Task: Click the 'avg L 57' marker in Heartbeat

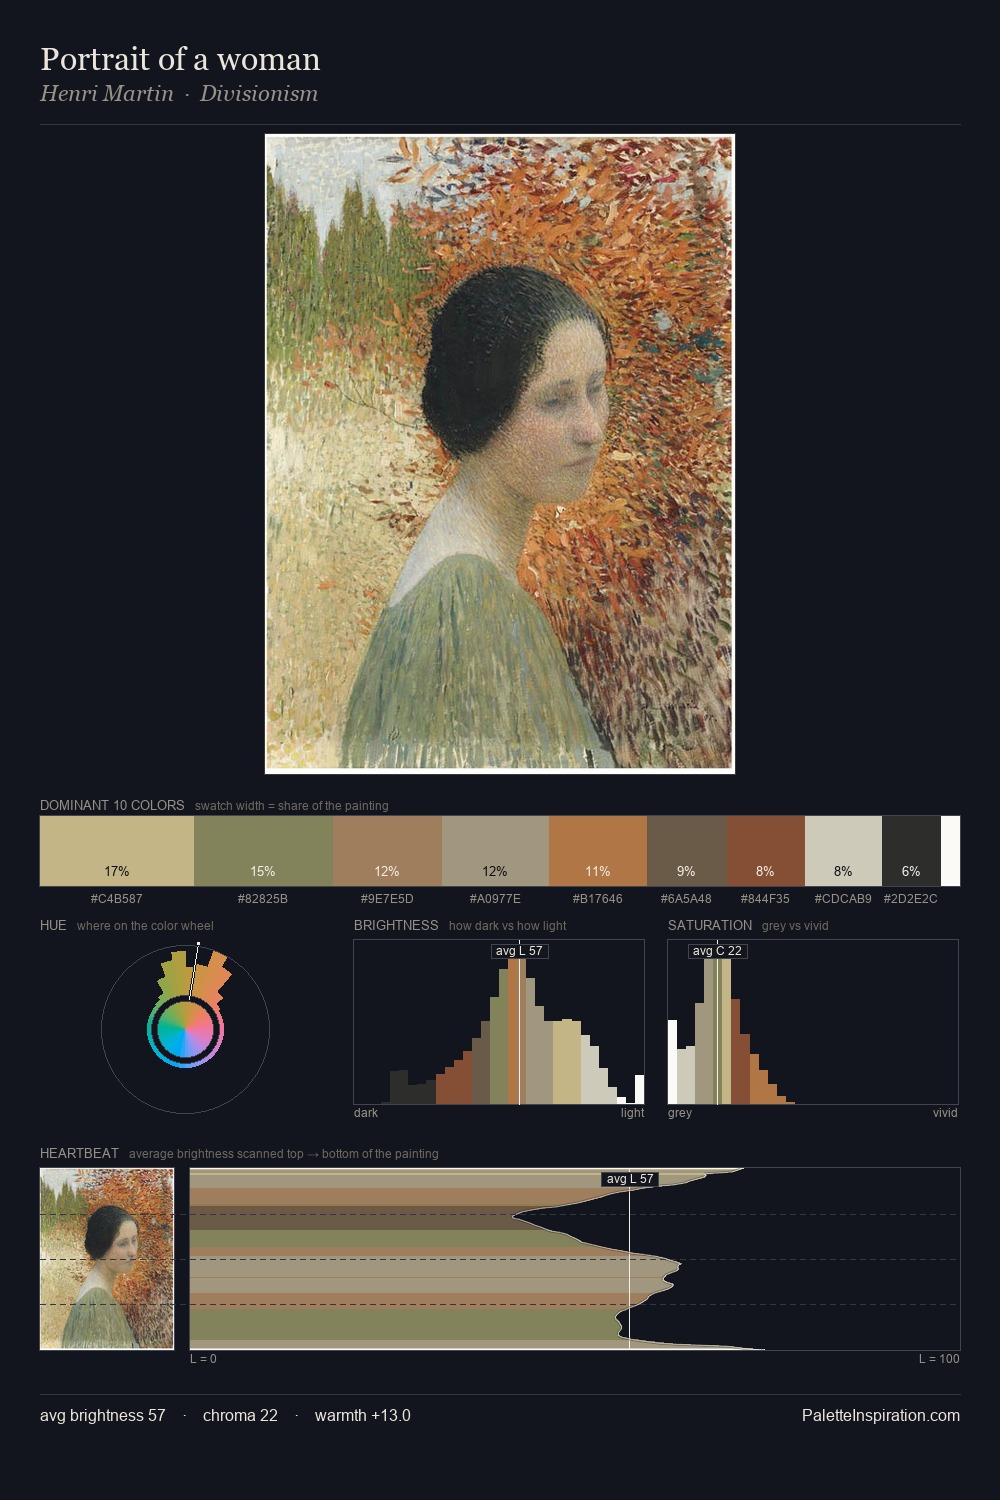Action: 630,1179
